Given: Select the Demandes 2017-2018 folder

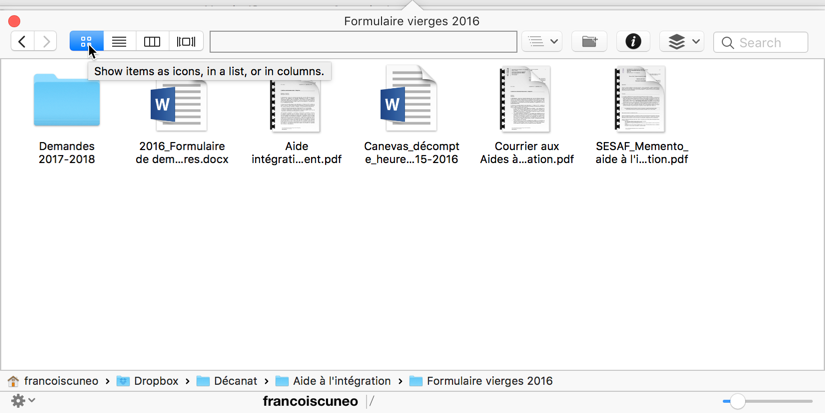Looking at the screenshot, I should point(67,101).
